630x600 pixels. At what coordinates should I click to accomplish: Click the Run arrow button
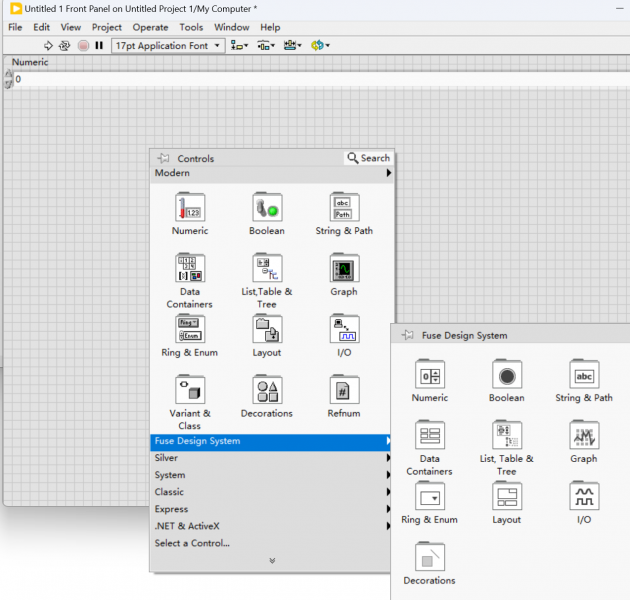point(48,45)
